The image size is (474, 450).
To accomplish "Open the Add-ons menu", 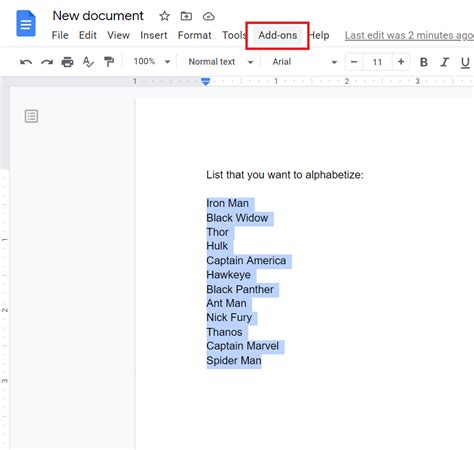I will tap(278, 35).
